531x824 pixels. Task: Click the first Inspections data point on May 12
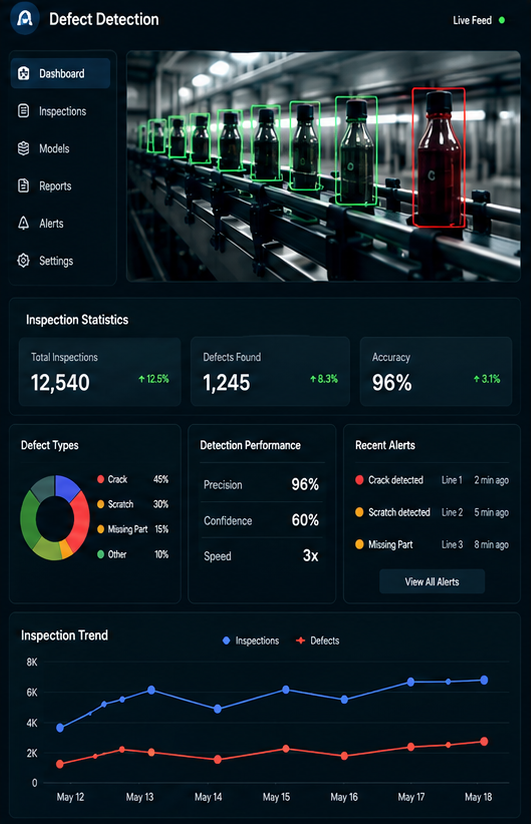pyautogui.click(x=60, y=728)
